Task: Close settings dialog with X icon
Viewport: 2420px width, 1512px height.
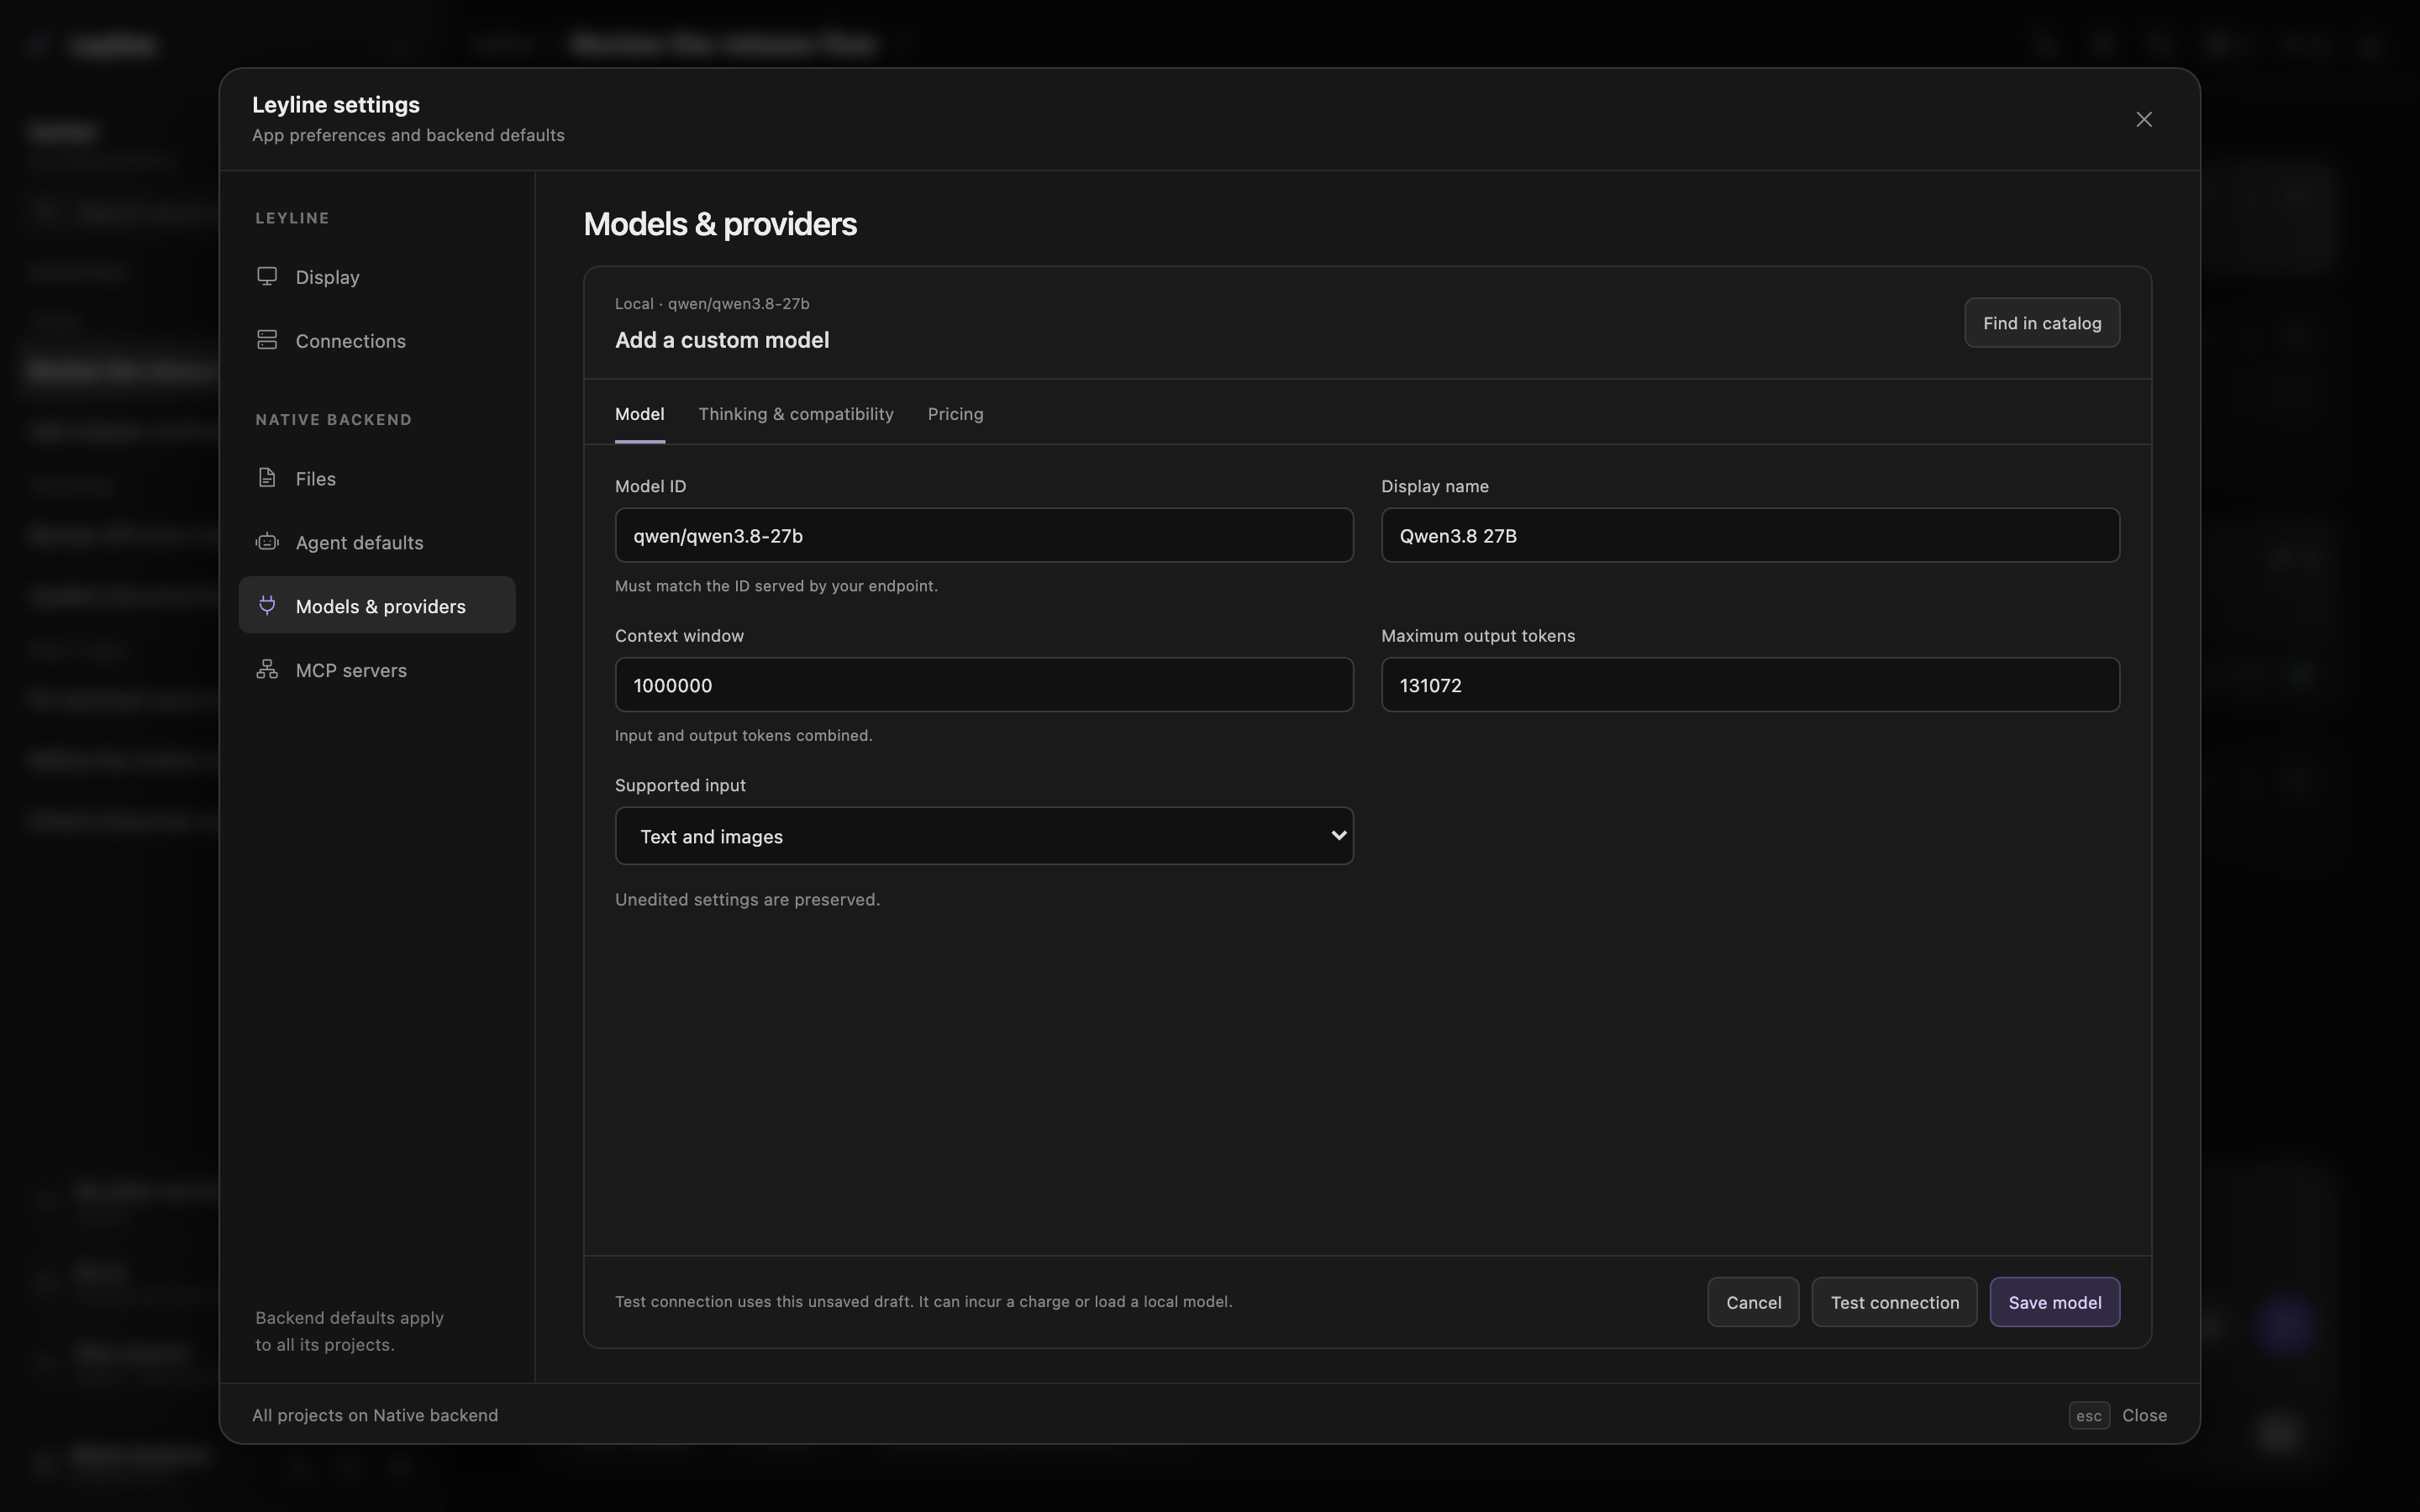Action: (x=2144, y=119)
